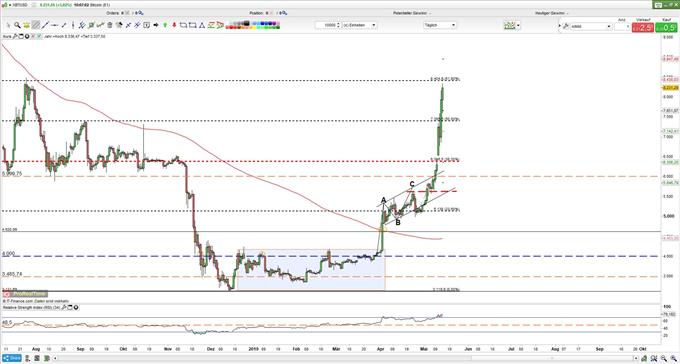Select the triangle shape tool
This screenshot has width=680, height=364.
202,25
